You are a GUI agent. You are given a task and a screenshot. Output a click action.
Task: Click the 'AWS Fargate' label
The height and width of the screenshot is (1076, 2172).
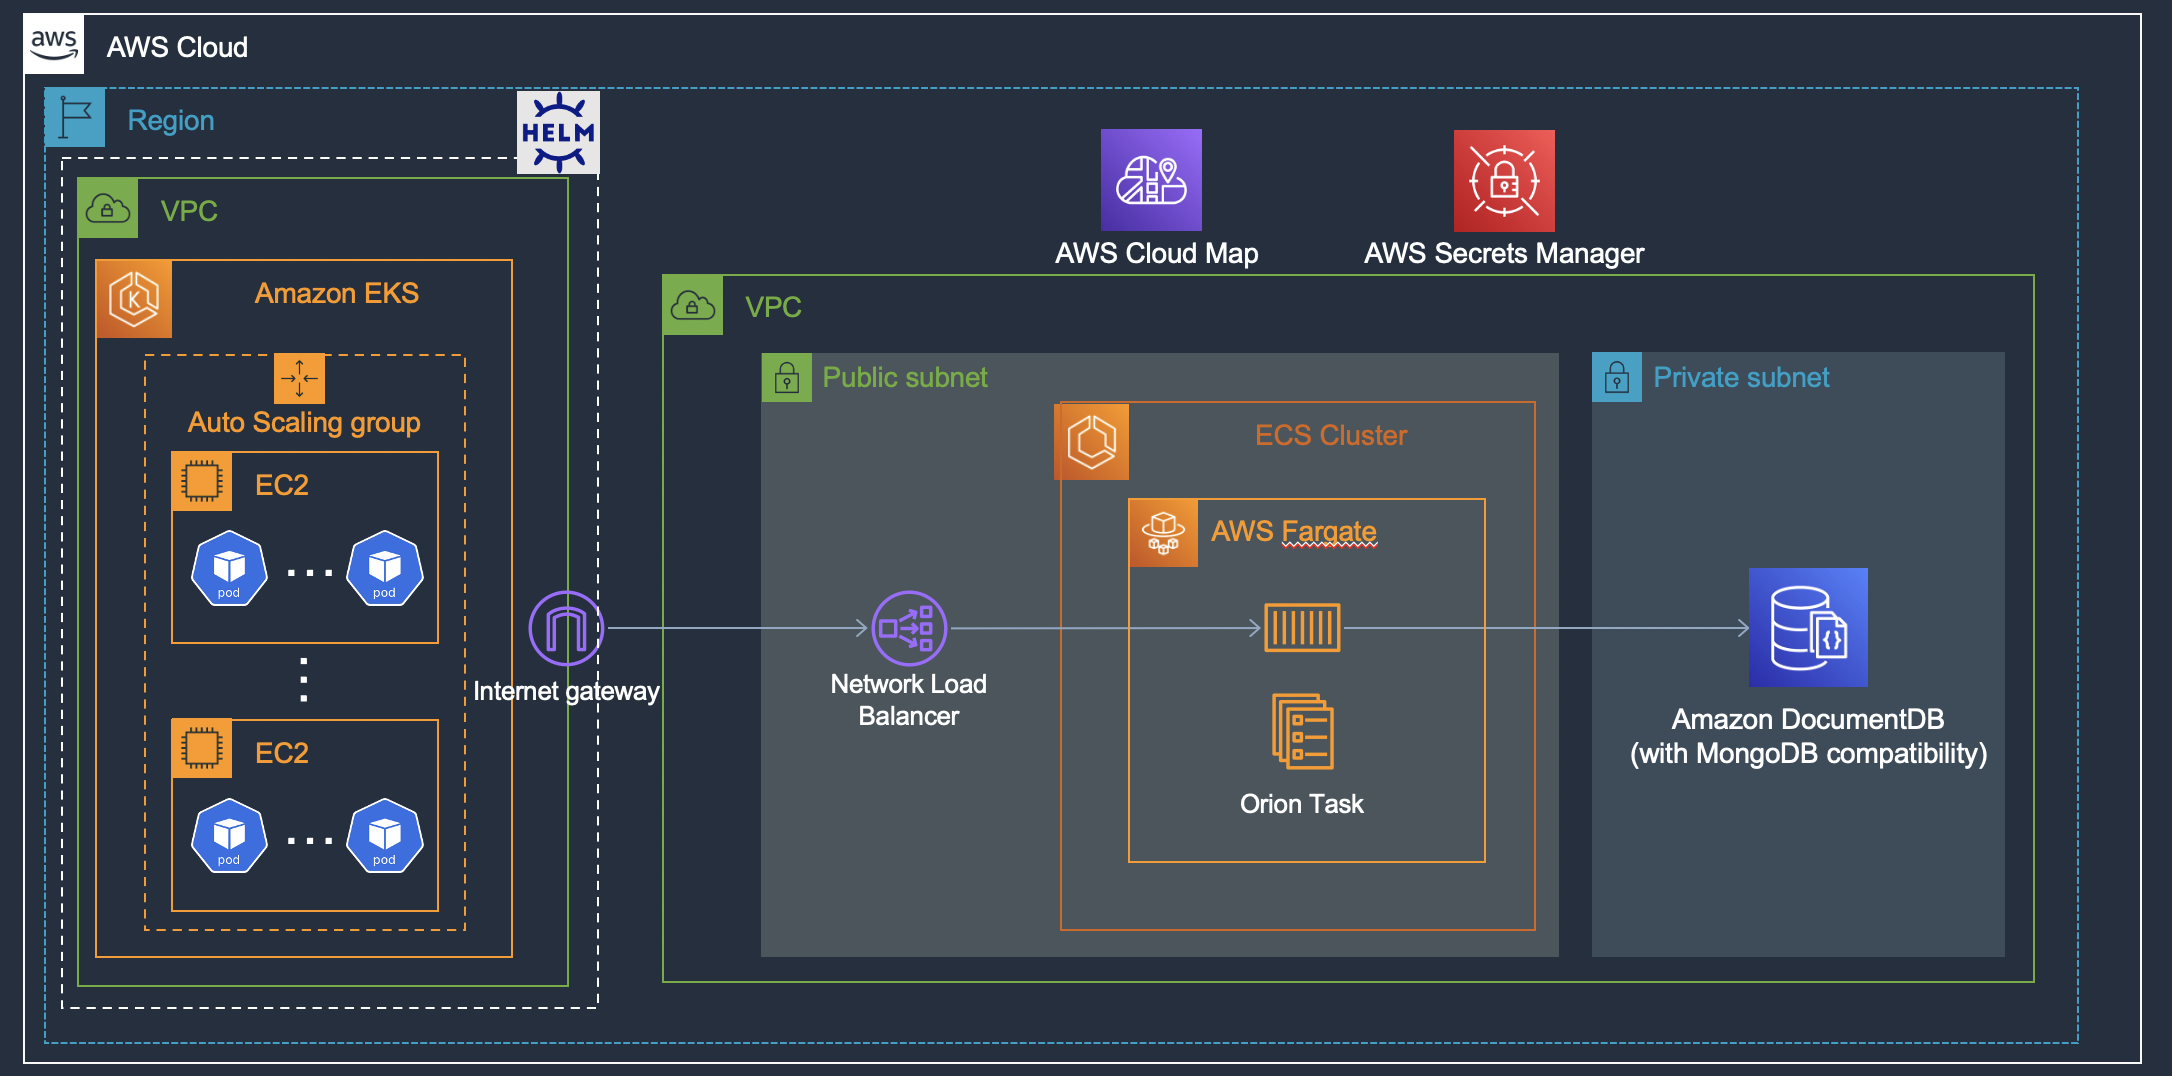pyautogui.click(x=1294, y=532)
